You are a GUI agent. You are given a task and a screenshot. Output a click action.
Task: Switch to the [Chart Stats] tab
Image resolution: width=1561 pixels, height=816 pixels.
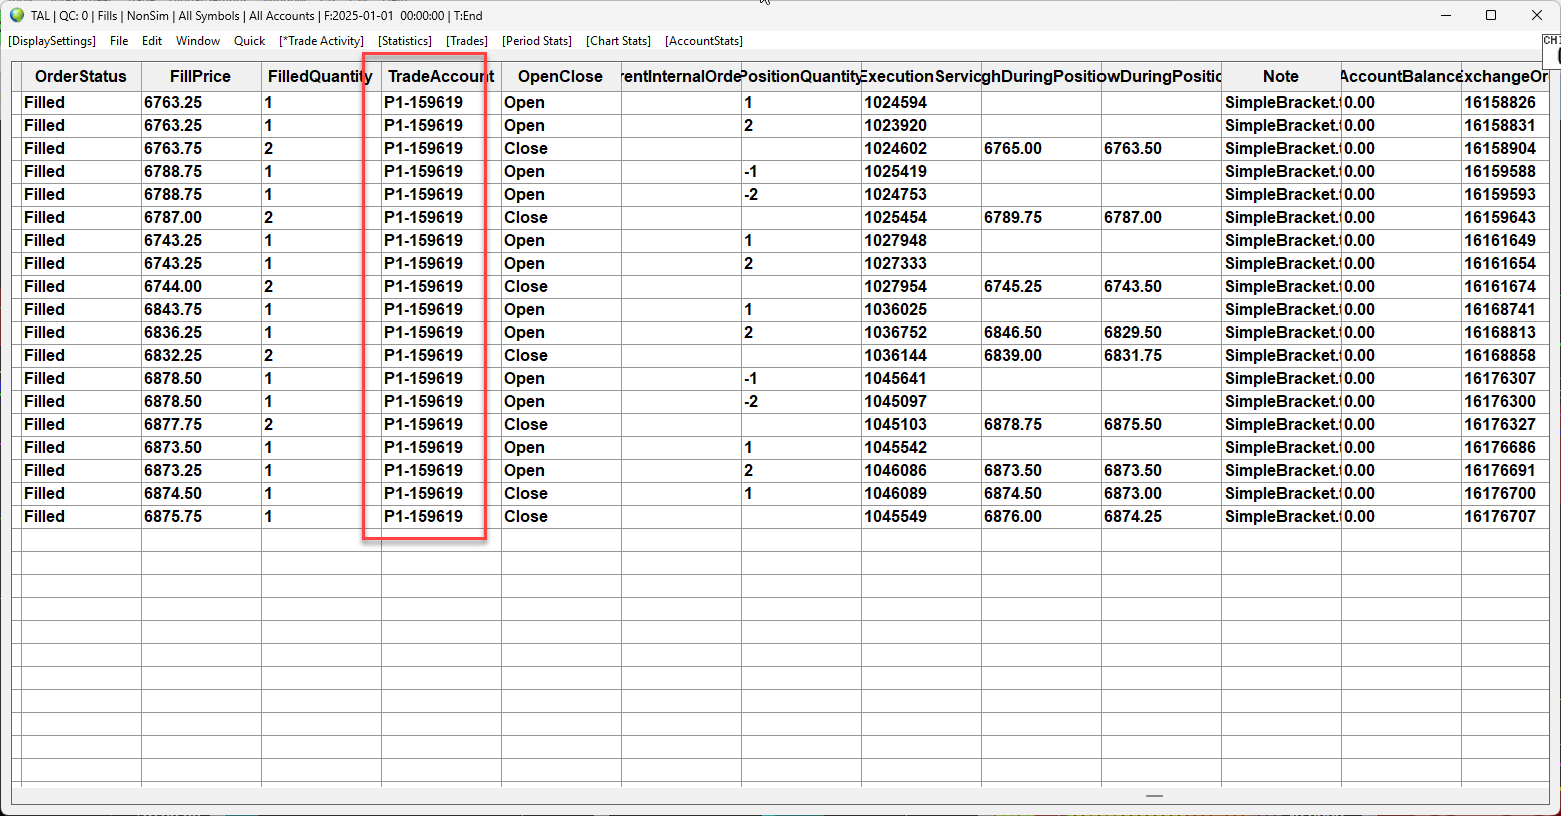point(619,41)
